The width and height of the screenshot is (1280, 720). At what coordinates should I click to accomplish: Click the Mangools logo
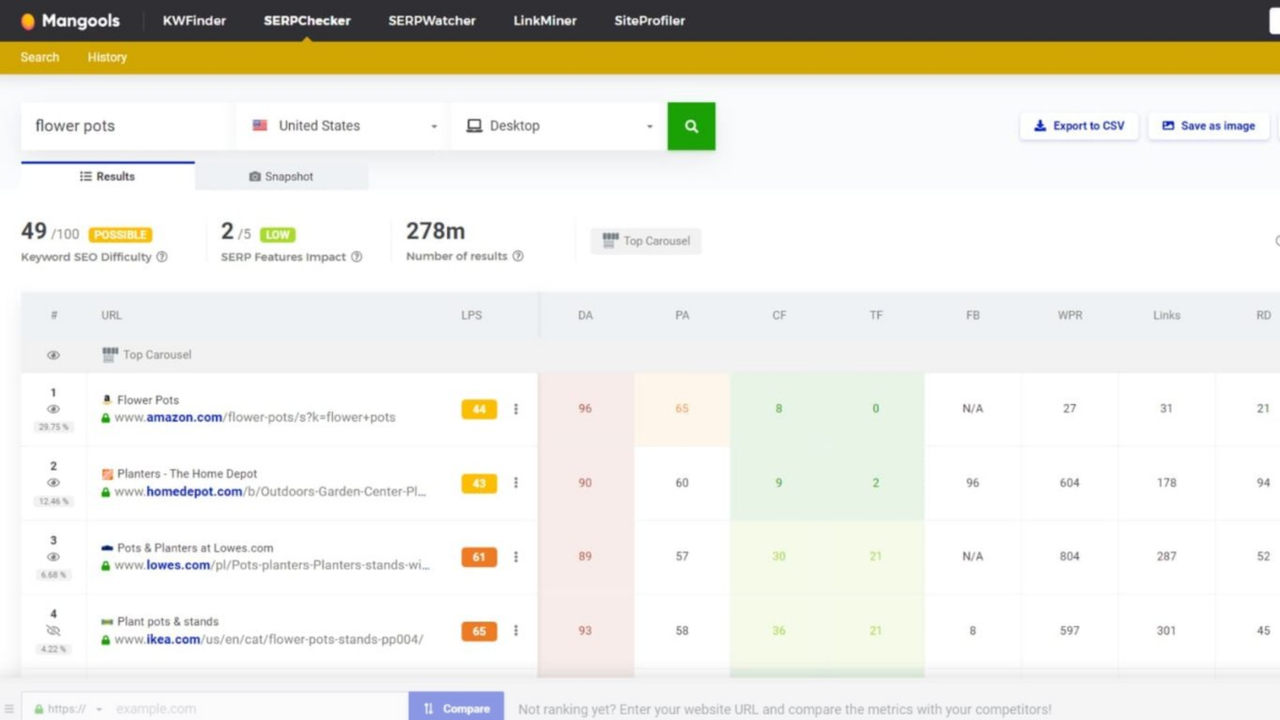pos(69,20)
